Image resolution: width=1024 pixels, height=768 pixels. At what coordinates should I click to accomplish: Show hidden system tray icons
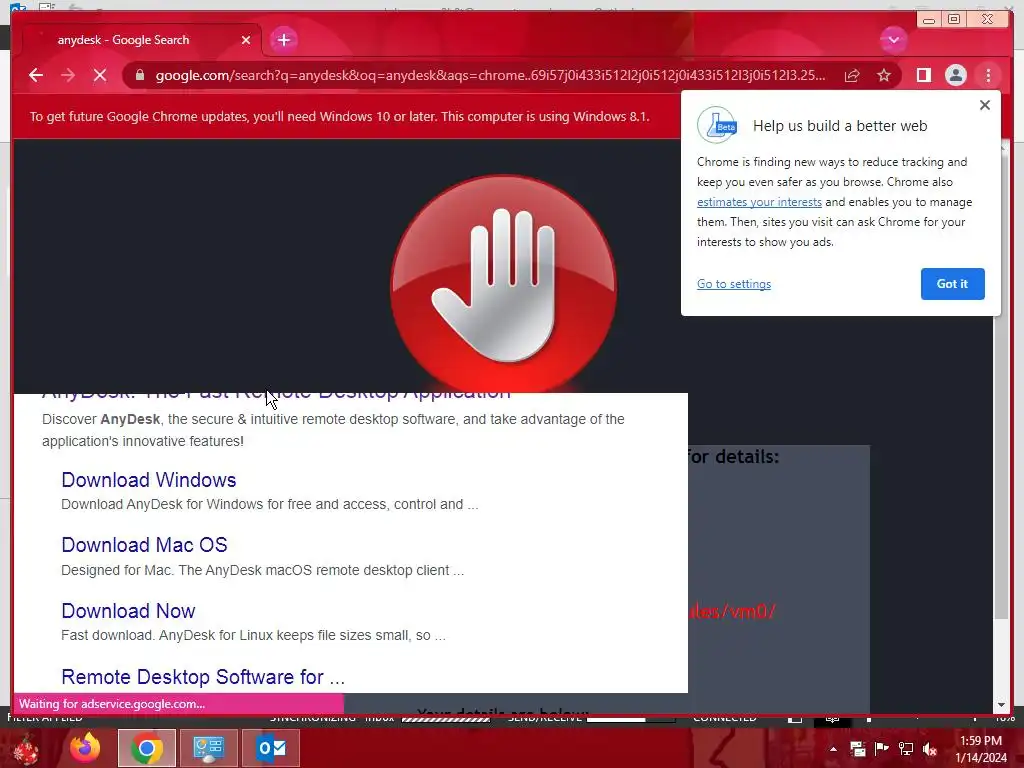(833, 749)
